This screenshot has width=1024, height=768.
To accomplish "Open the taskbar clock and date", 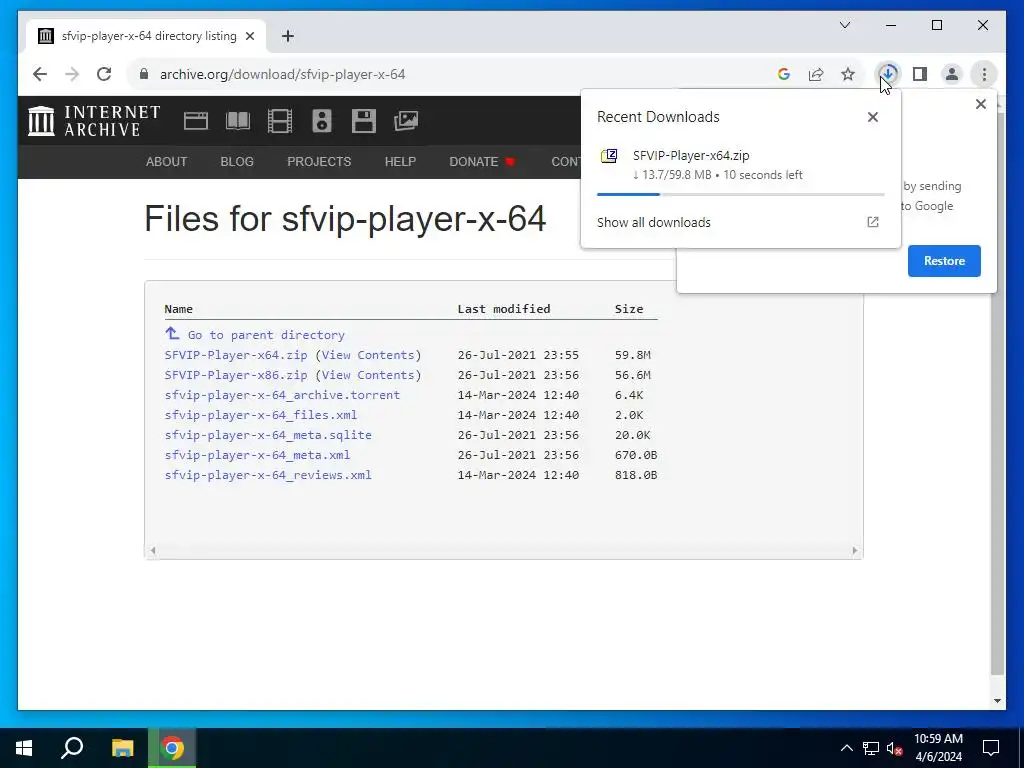I will [x=938, y=748].
